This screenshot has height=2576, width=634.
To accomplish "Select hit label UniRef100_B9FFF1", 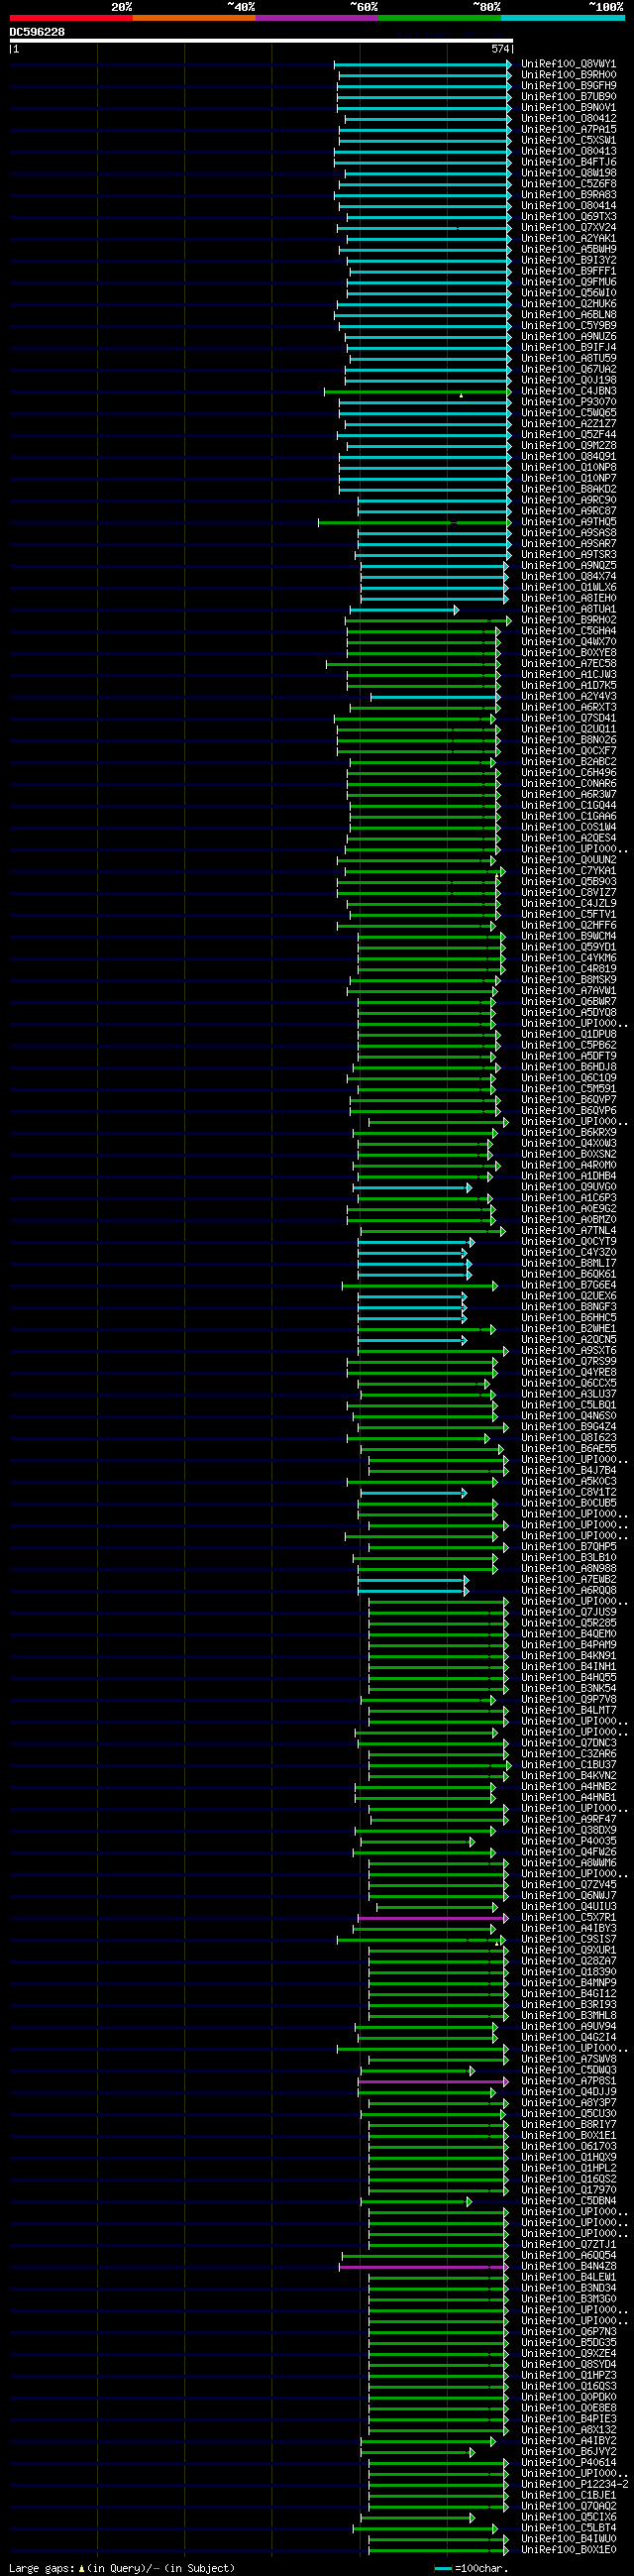I will click(x=568, y=271).
